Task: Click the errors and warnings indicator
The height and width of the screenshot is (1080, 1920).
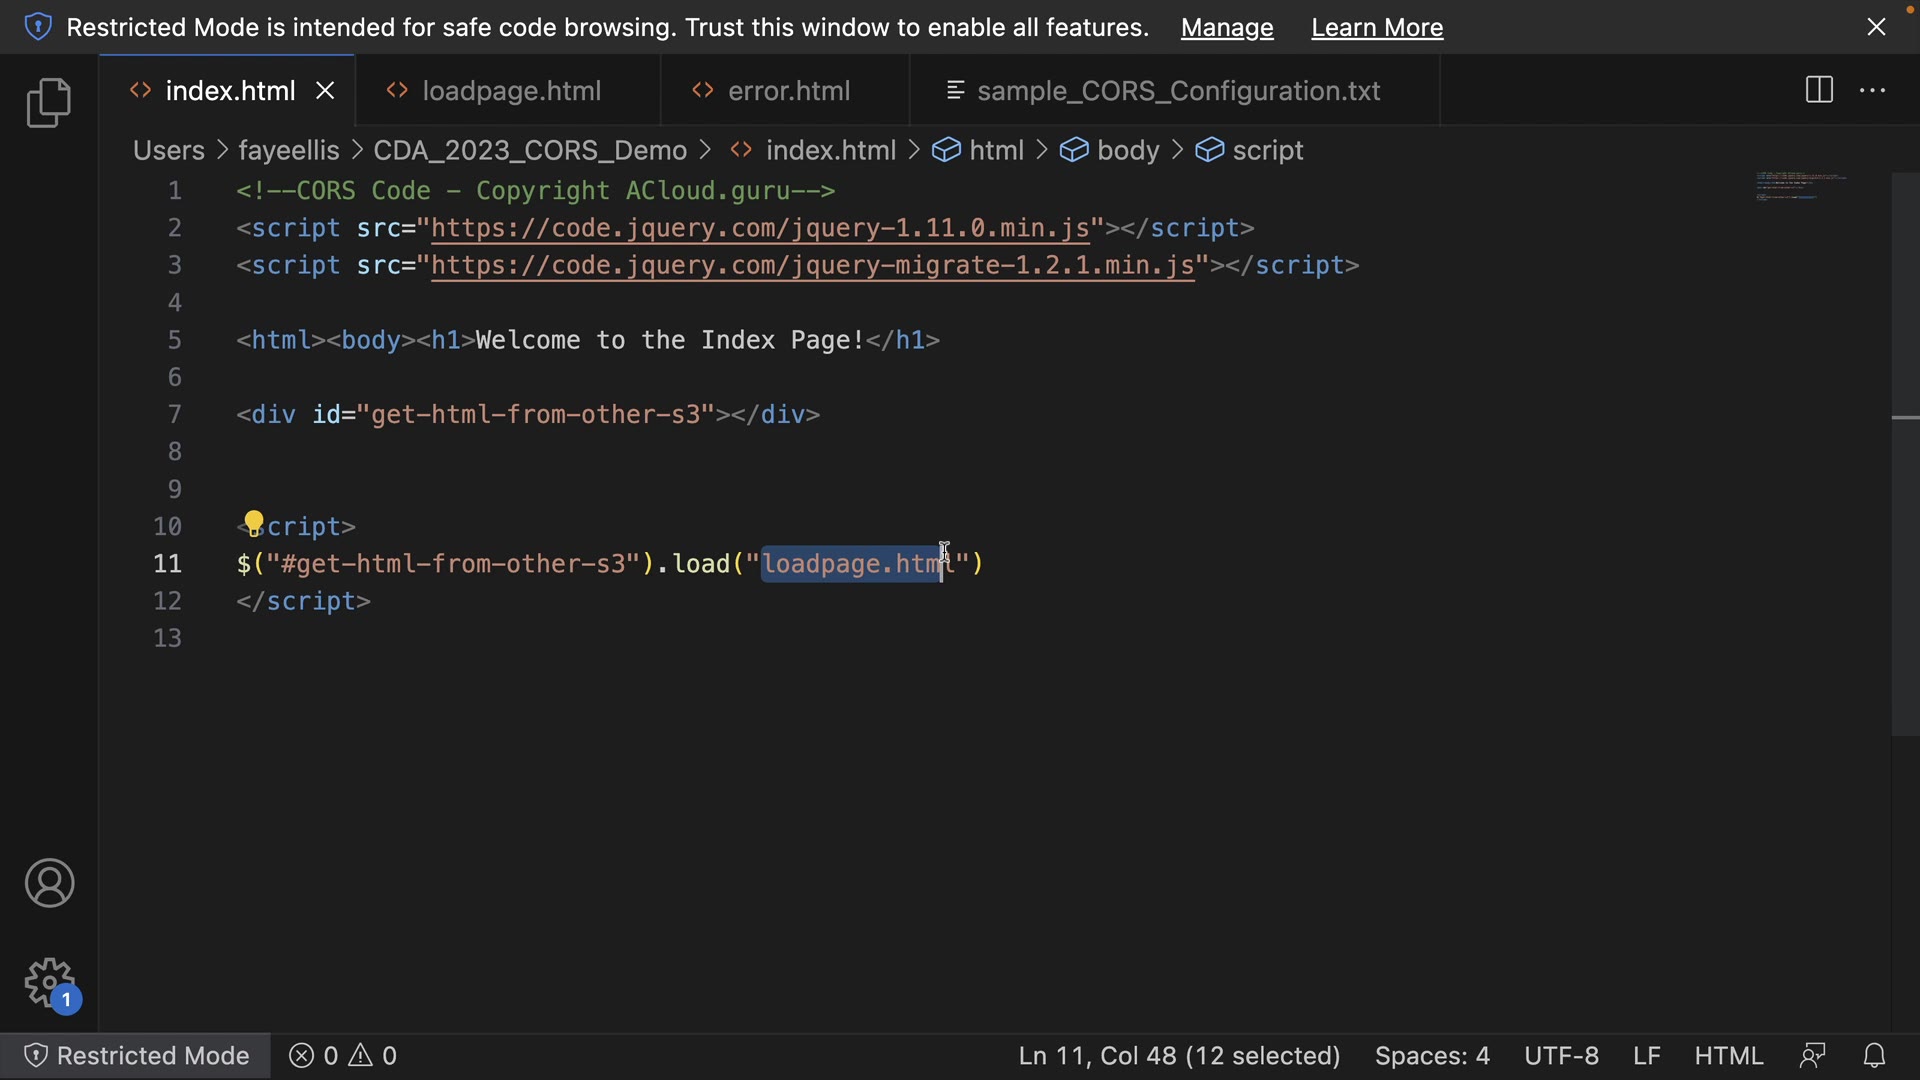Action: 343,1056
